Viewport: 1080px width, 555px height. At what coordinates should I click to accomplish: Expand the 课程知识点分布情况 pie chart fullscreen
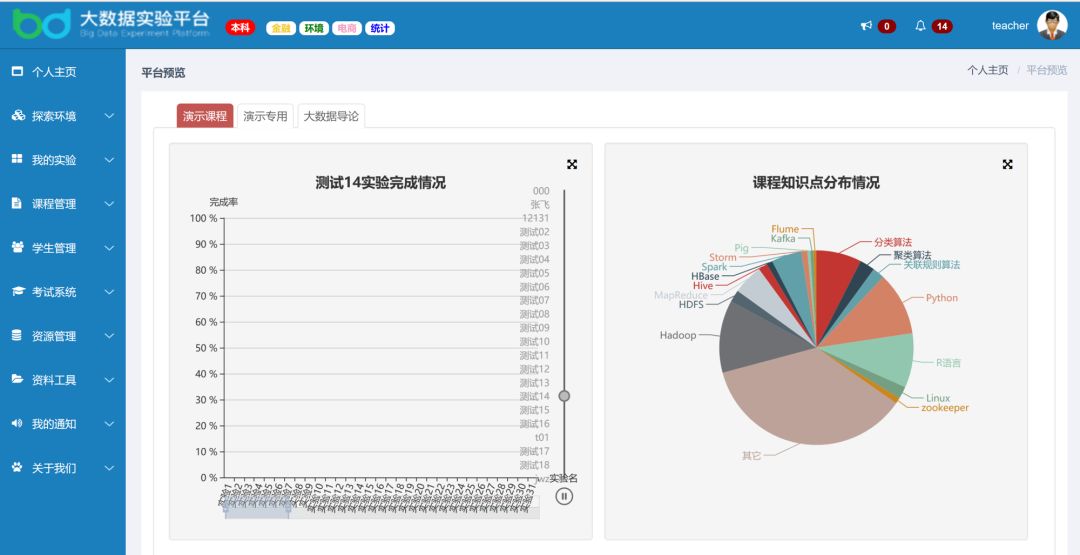(1008, 164)
